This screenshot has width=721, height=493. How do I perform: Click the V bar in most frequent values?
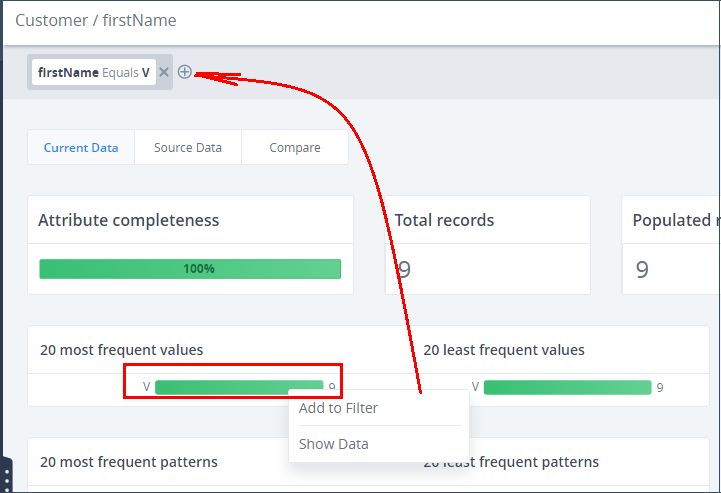pyautogui.click(x=239, y=387)
